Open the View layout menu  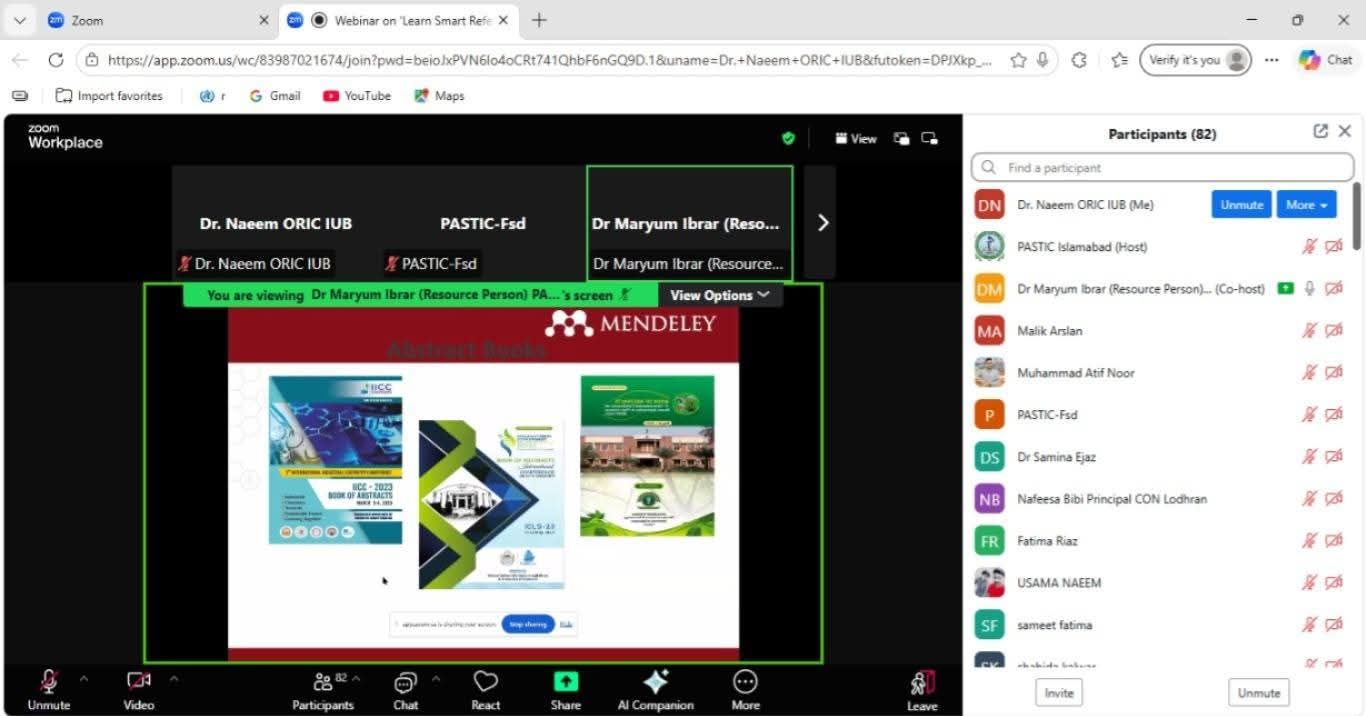(x=856, y=139)
